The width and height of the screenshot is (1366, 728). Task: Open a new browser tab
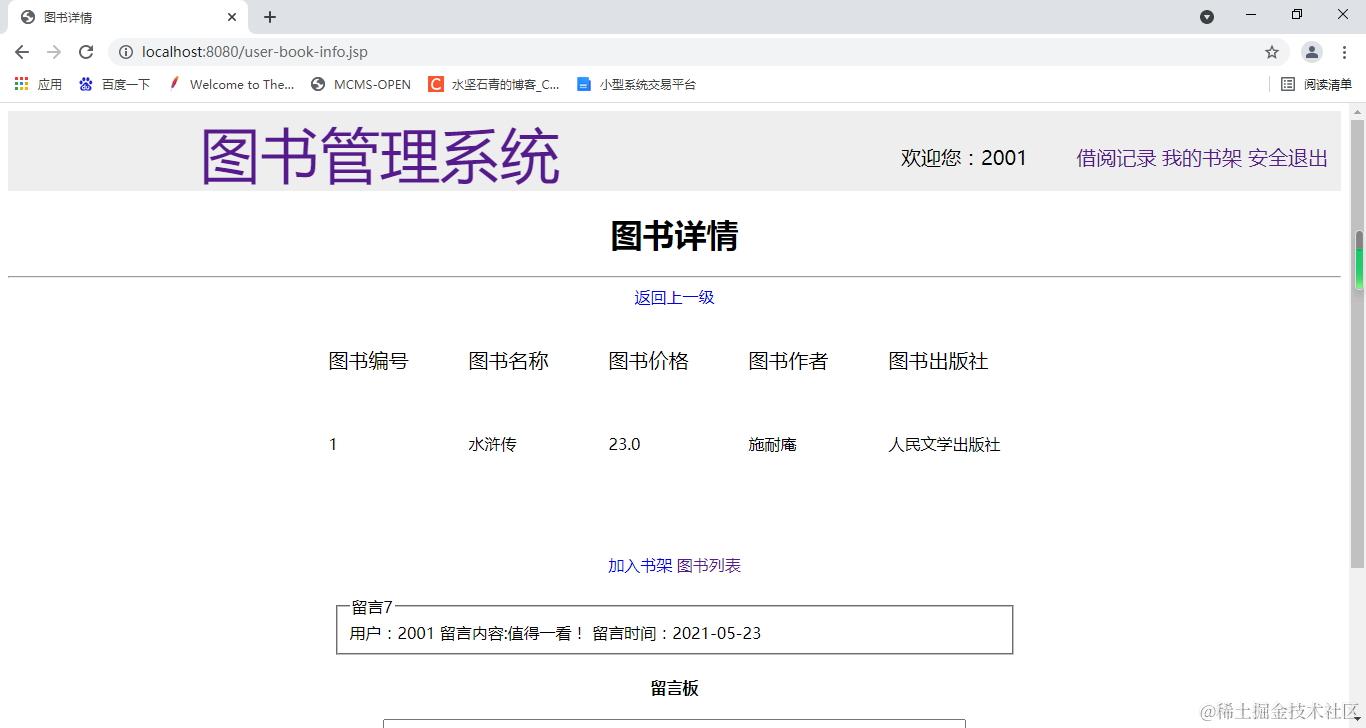pyautogui.click(x=269, y=17)
